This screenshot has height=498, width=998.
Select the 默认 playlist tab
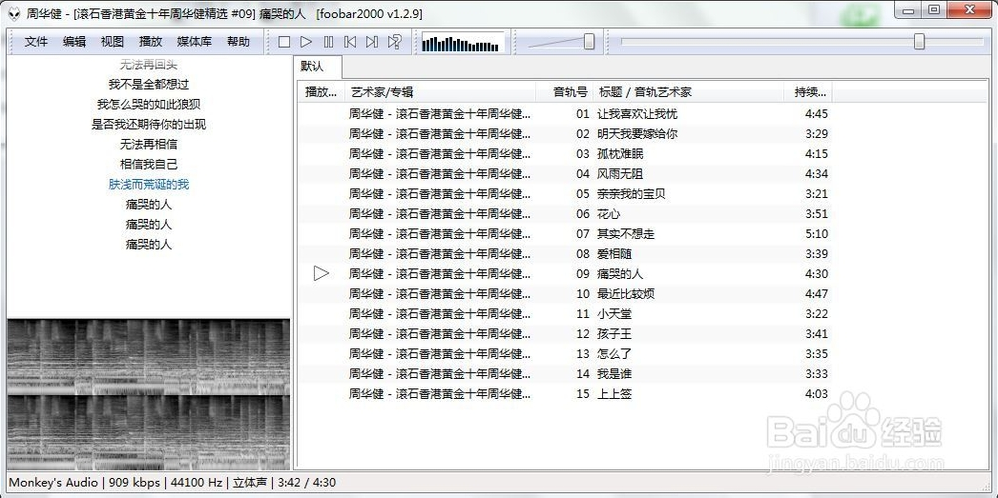(320, 67)
